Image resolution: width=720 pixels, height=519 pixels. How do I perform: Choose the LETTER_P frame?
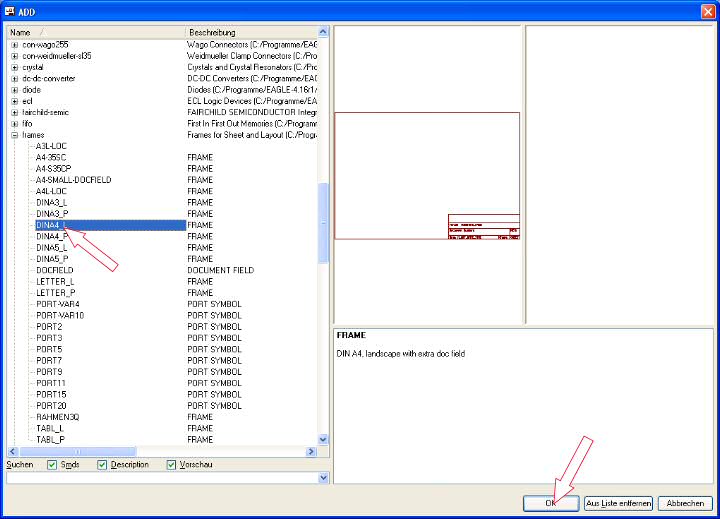55,293
